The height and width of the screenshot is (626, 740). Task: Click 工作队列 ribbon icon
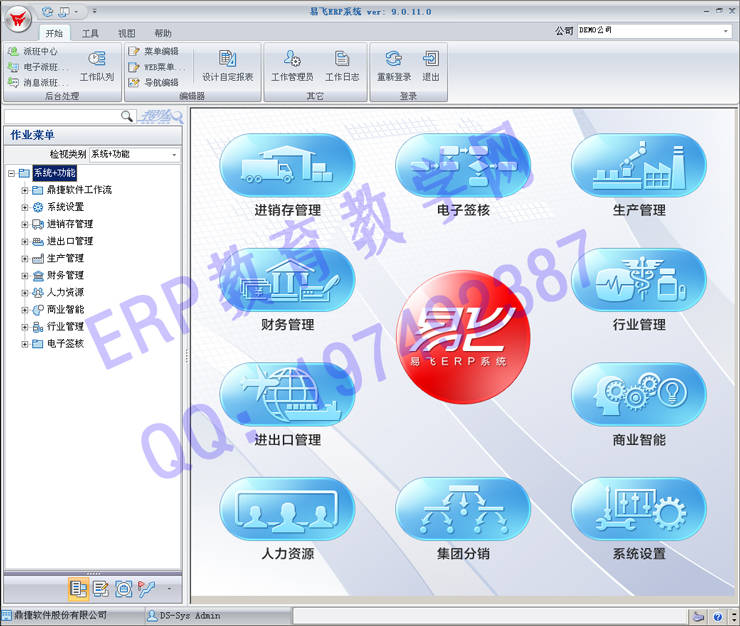(97, 66)
